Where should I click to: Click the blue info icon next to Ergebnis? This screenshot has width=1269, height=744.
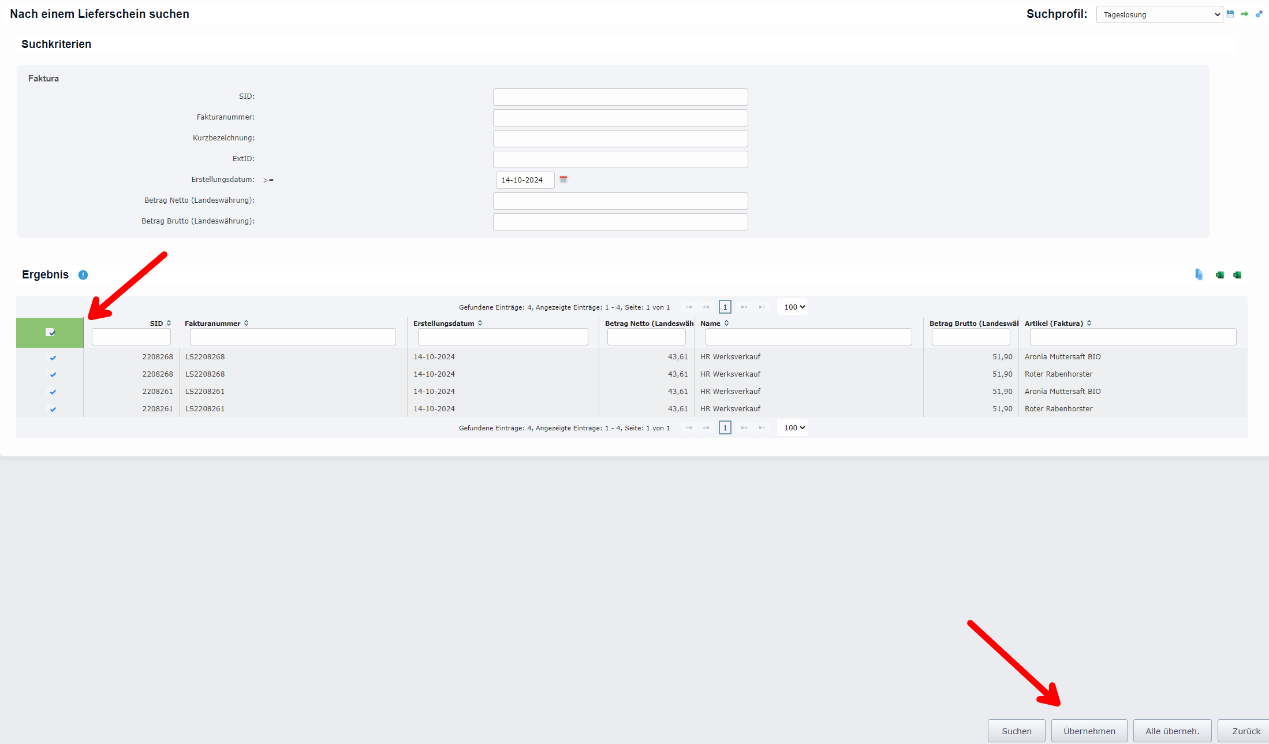click(x=83, y=275)
